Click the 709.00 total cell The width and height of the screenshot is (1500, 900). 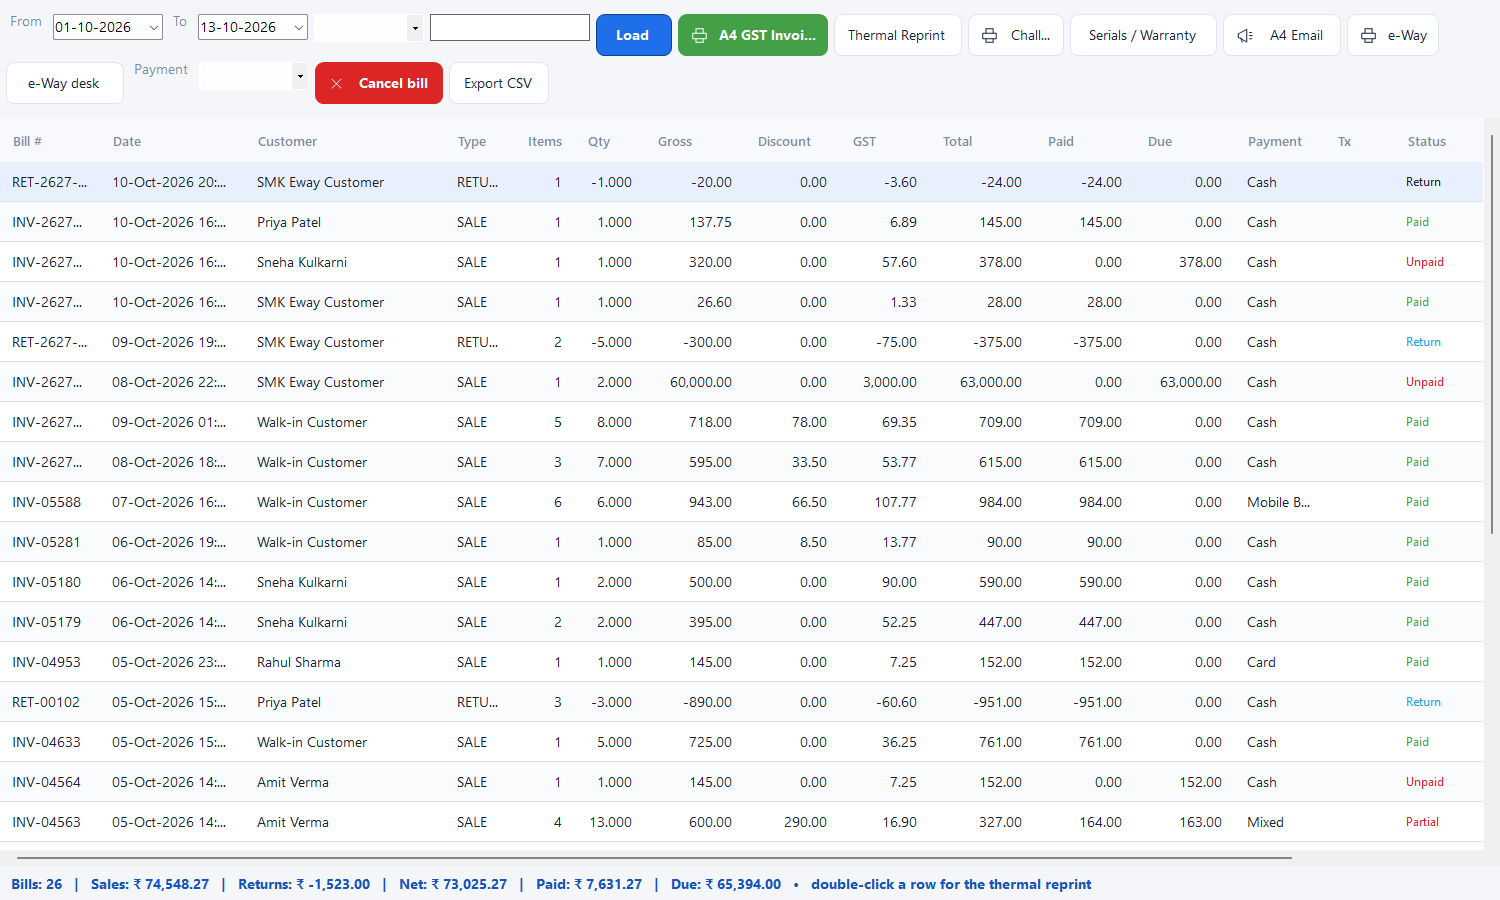1000,422
